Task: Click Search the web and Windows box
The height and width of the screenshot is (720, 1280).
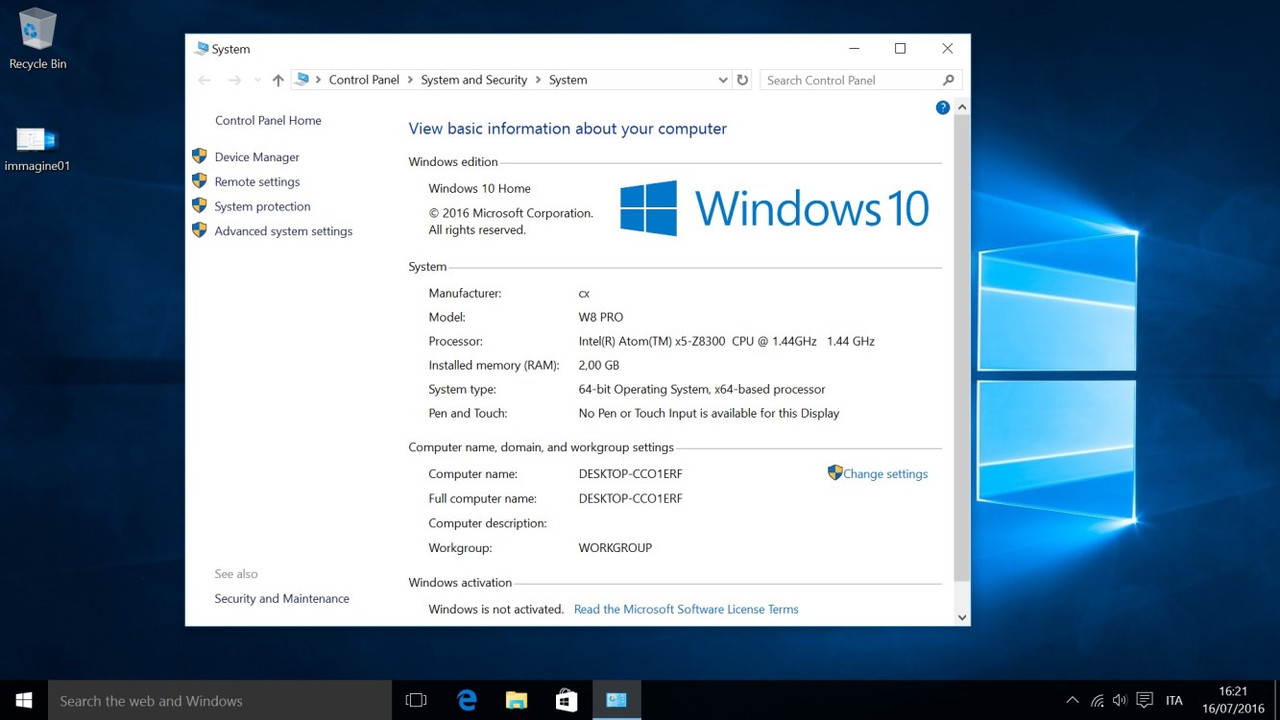Action: click(x=220, y=700)
